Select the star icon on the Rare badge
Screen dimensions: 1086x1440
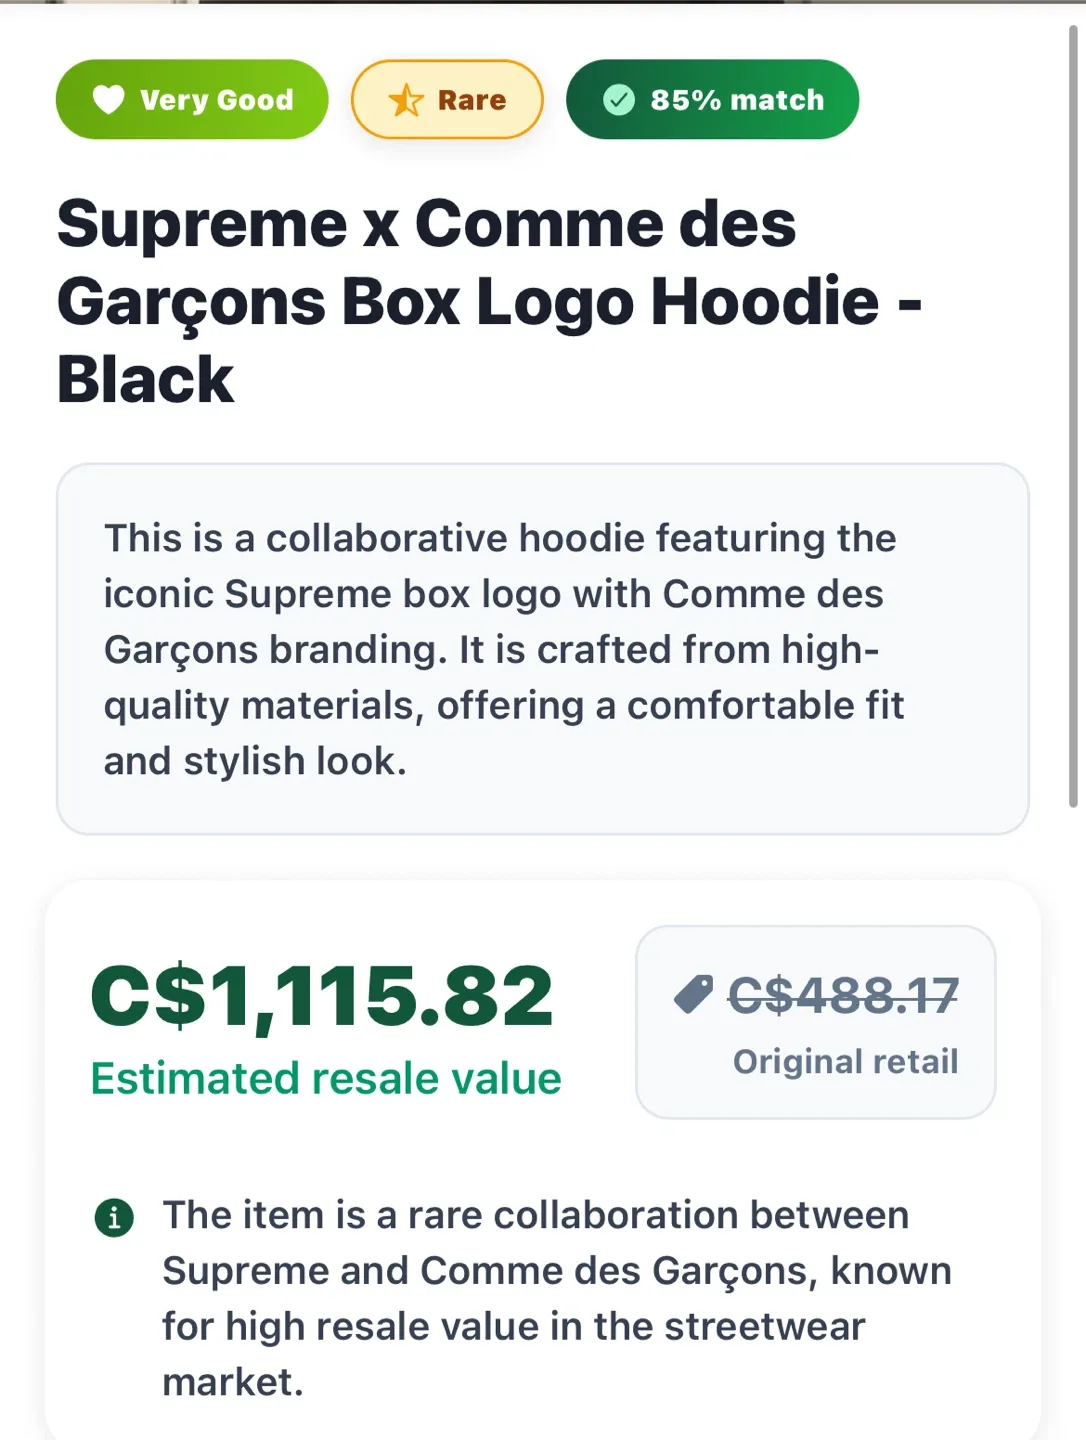coord(406,99)
